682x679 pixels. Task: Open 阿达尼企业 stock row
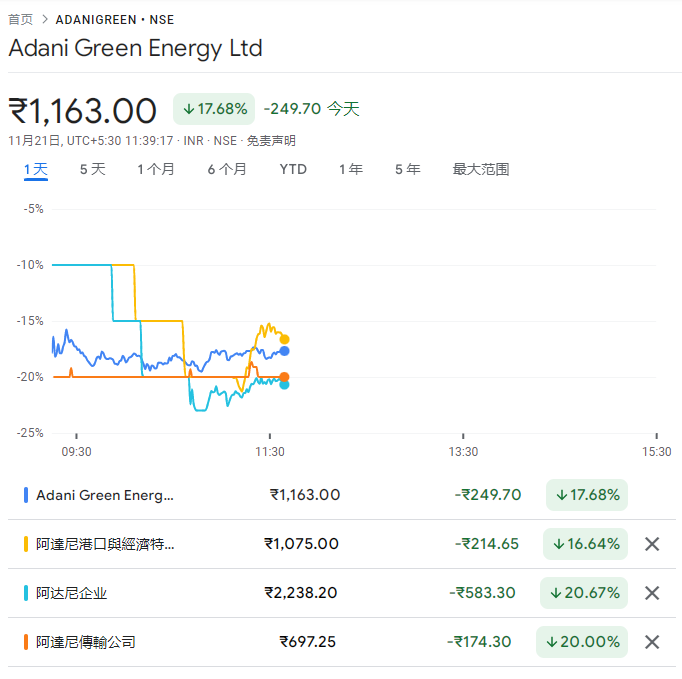point(72,593)
